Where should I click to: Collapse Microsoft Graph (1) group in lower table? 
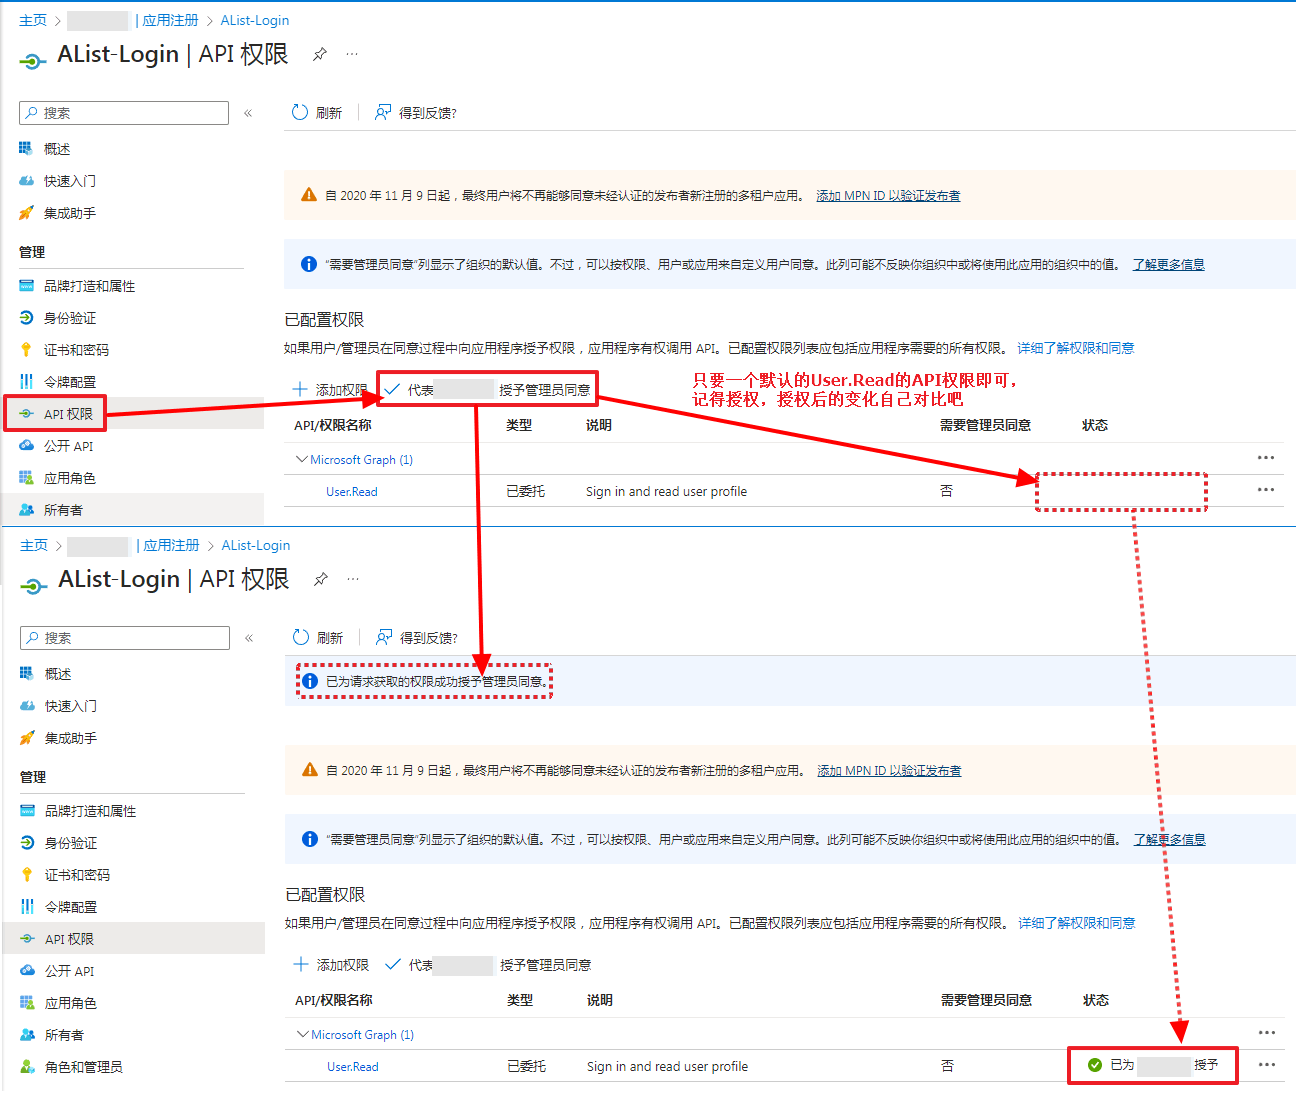coord(302,1035)
